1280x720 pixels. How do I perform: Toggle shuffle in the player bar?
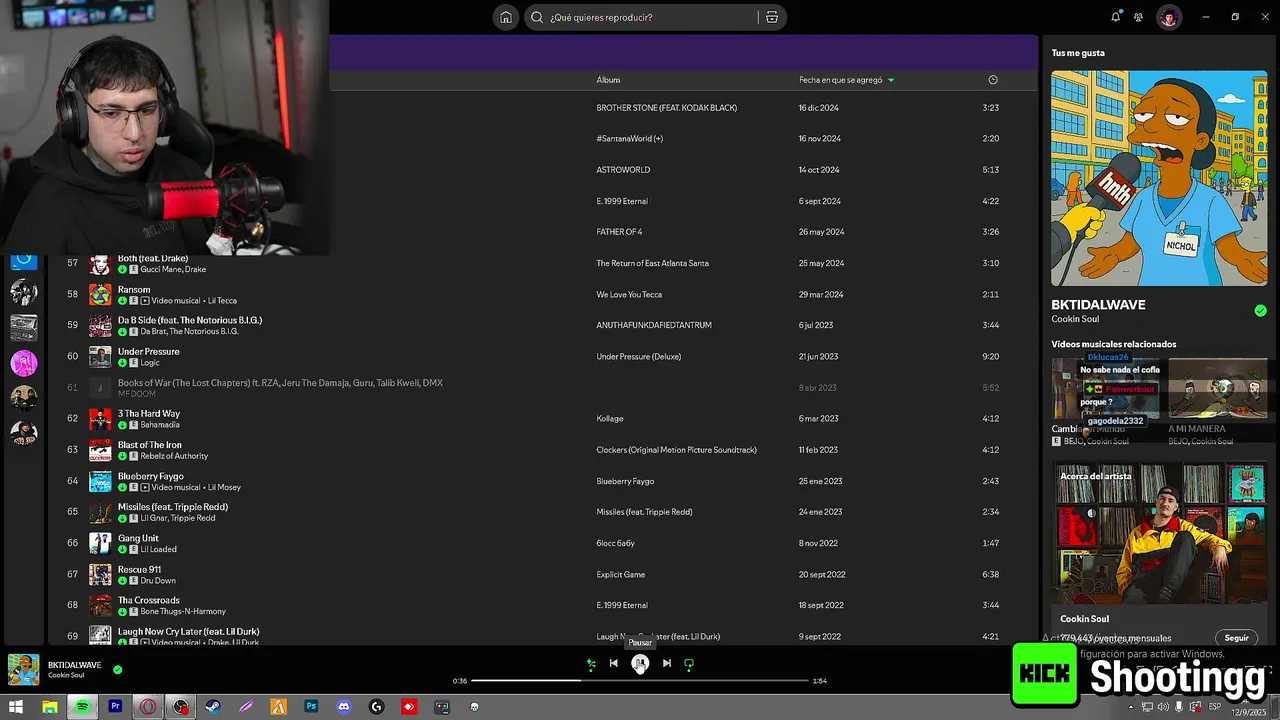[591, 663]
